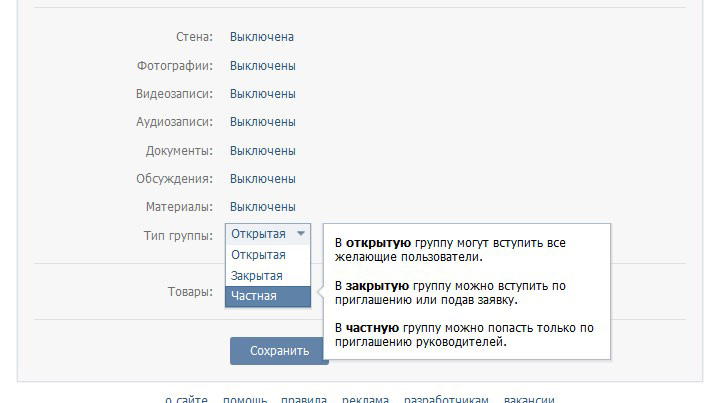This screenshot has height=403, width=722.
Task: Change the Документы setting value
Action: 262,151
